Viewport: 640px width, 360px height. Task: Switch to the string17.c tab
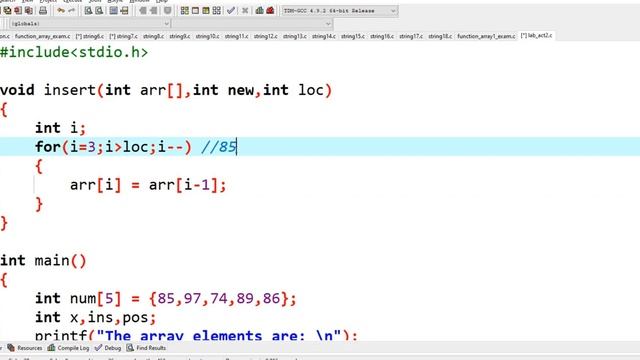pos(411,36)
